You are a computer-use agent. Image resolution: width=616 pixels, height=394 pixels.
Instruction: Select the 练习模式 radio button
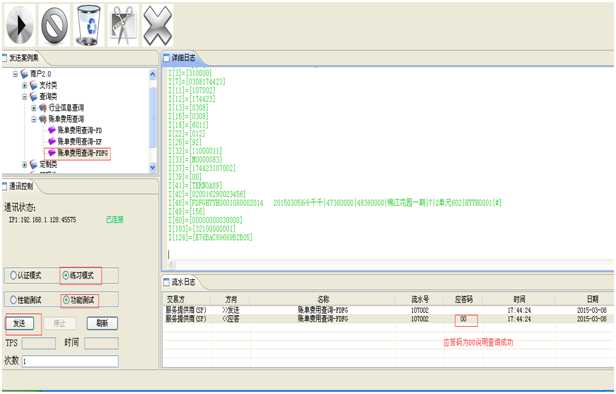[x=66, y=276]
